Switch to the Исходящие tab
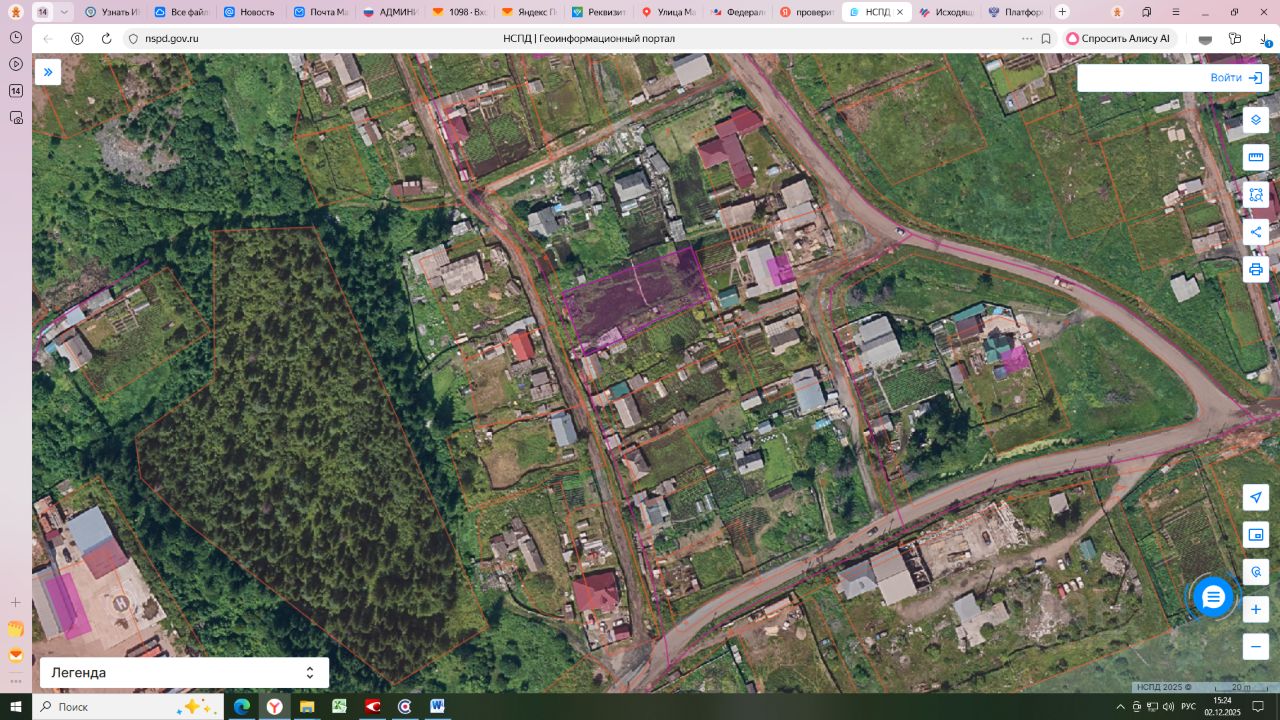 pos(945,12)
